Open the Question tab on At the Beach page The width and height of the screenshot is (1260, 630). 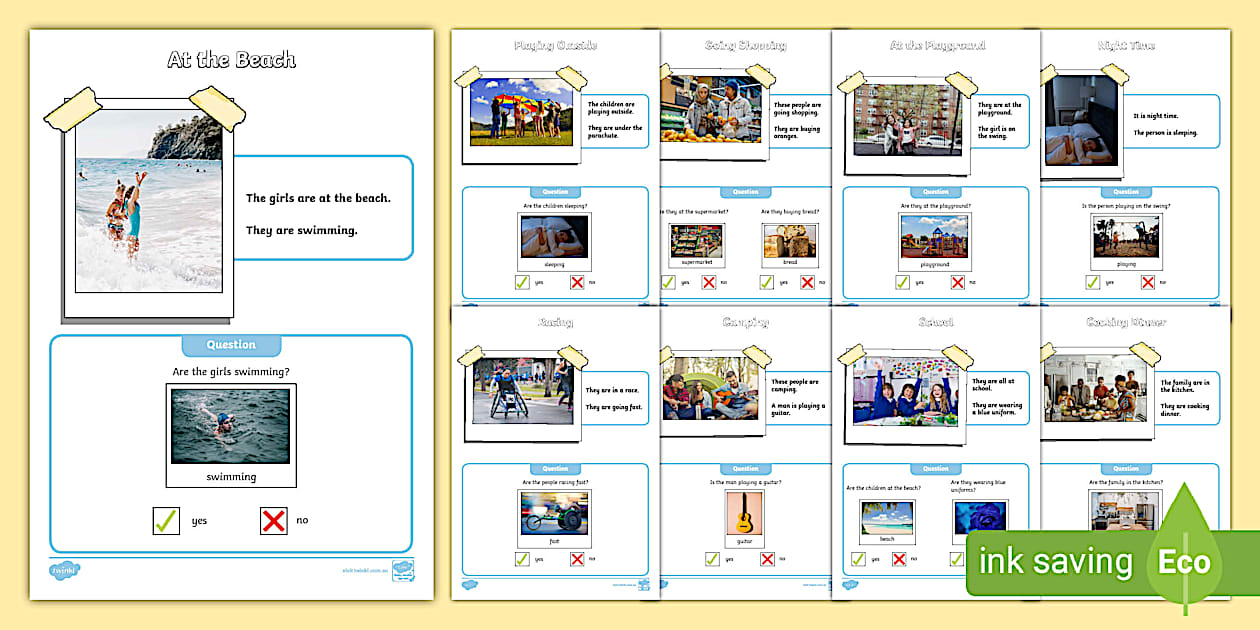pos(230,344)
